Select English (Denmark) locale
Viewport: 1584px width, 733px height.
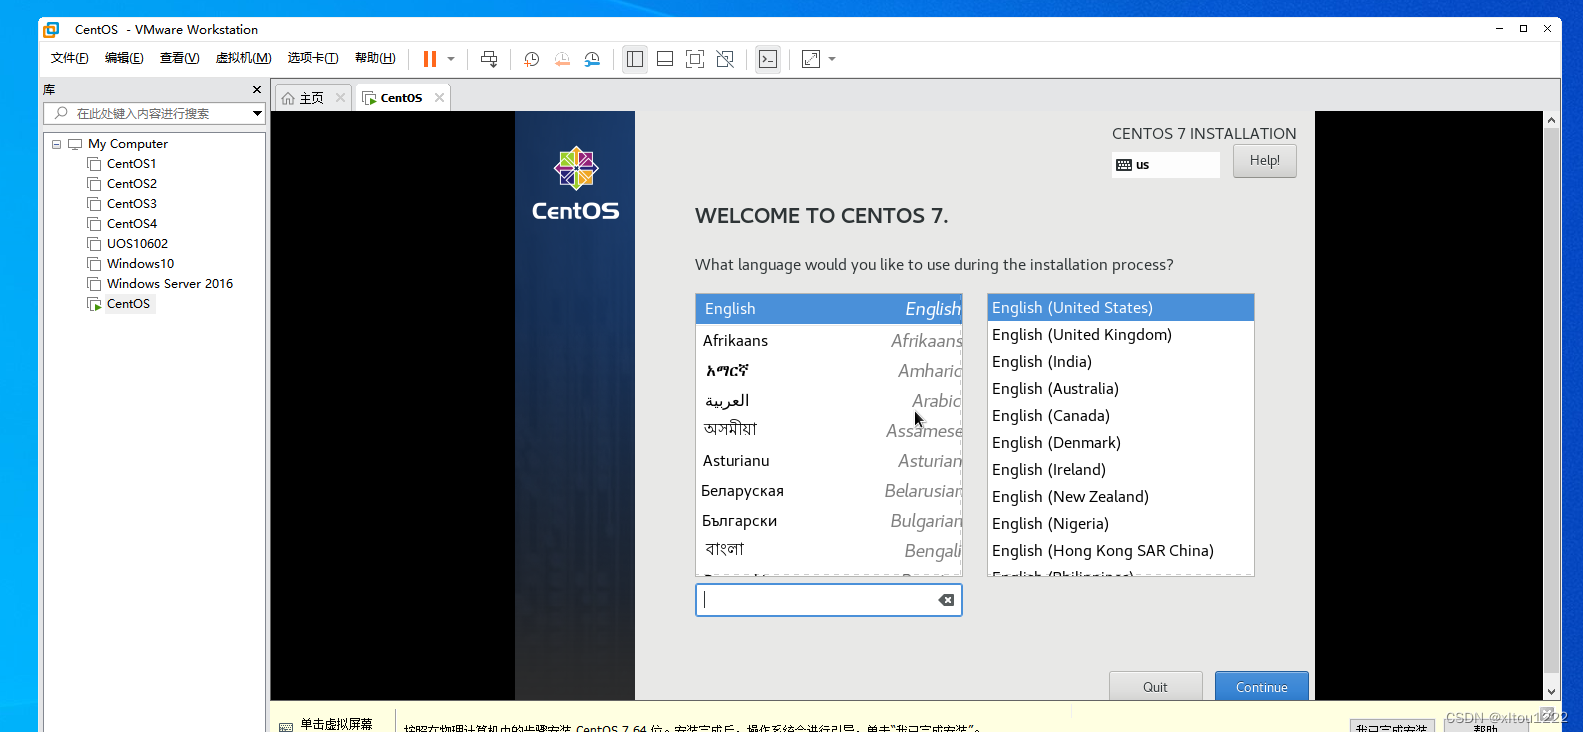(x=1120, y=443)
